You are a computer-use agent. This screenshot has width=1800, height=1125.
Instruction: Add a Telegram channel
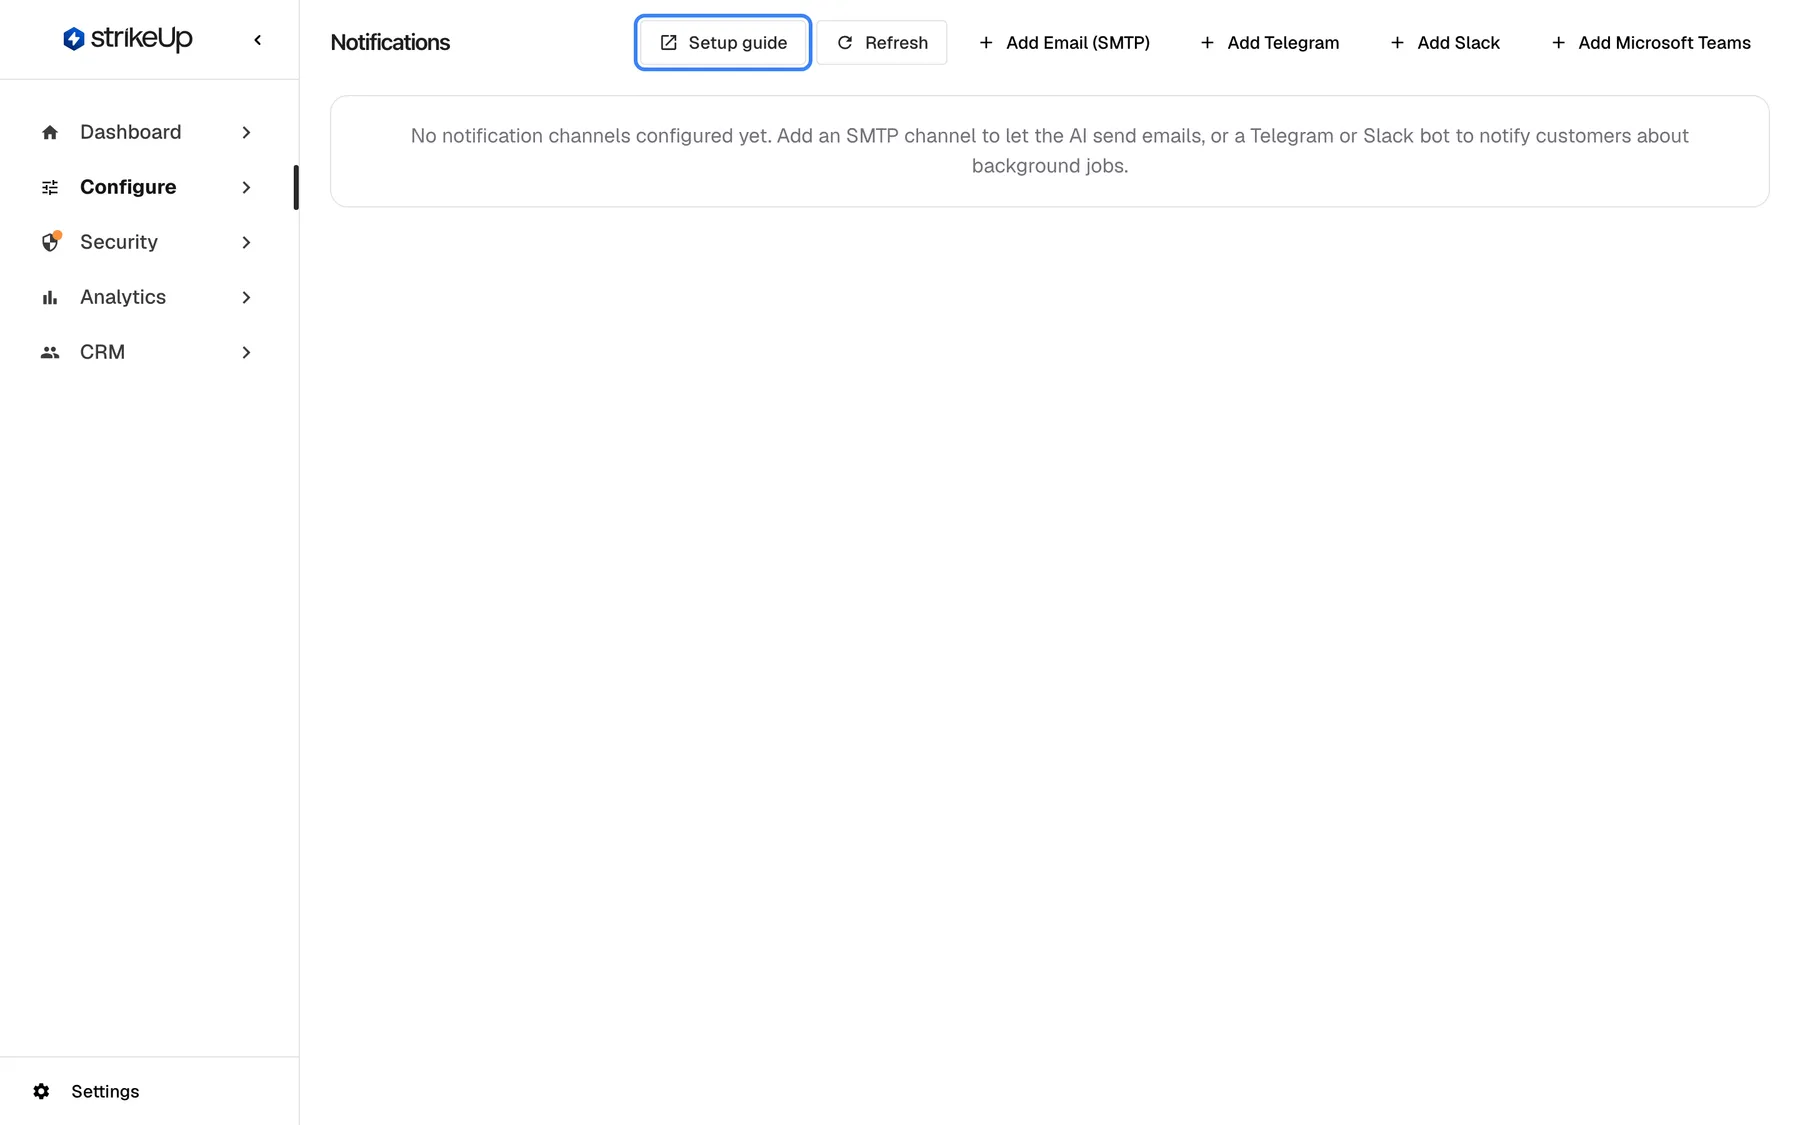[x=1269, y=43]
